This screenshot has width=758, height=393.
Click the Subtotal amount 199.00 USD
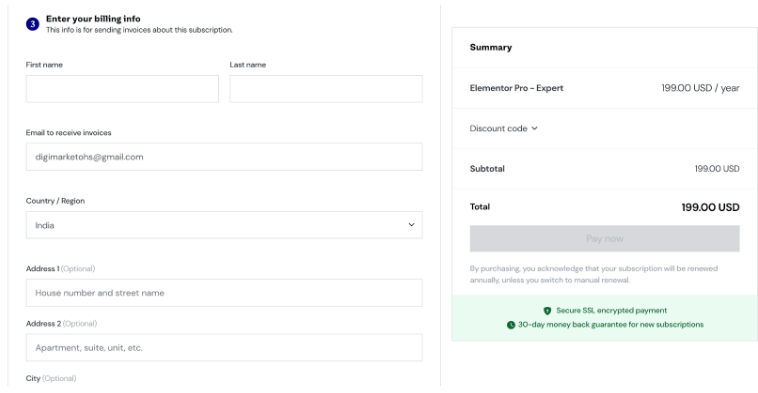pyautogui.click(x=717, y=169)
